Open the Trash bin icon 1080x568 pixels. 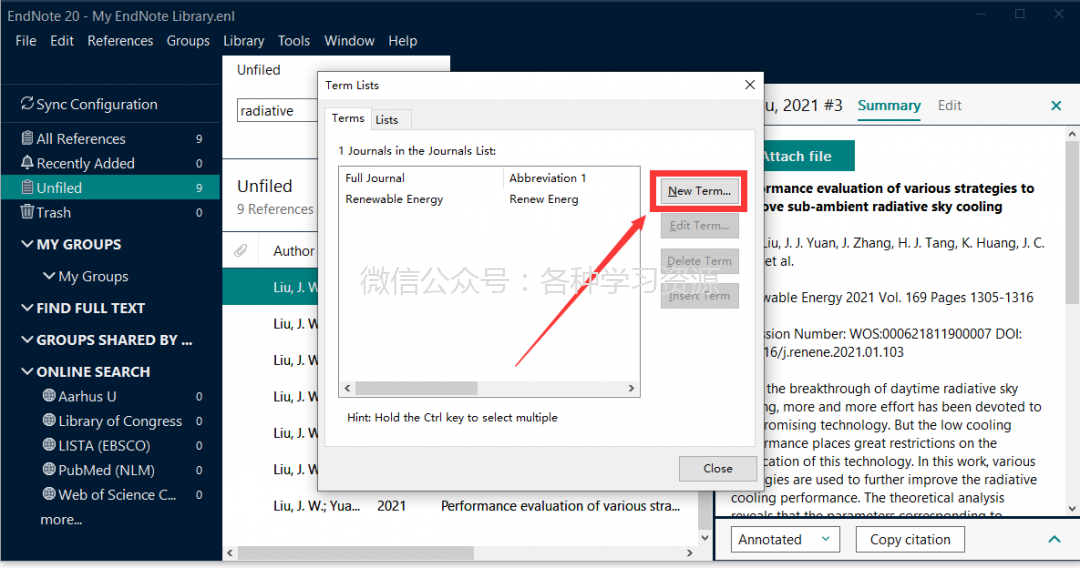[27, 211]
